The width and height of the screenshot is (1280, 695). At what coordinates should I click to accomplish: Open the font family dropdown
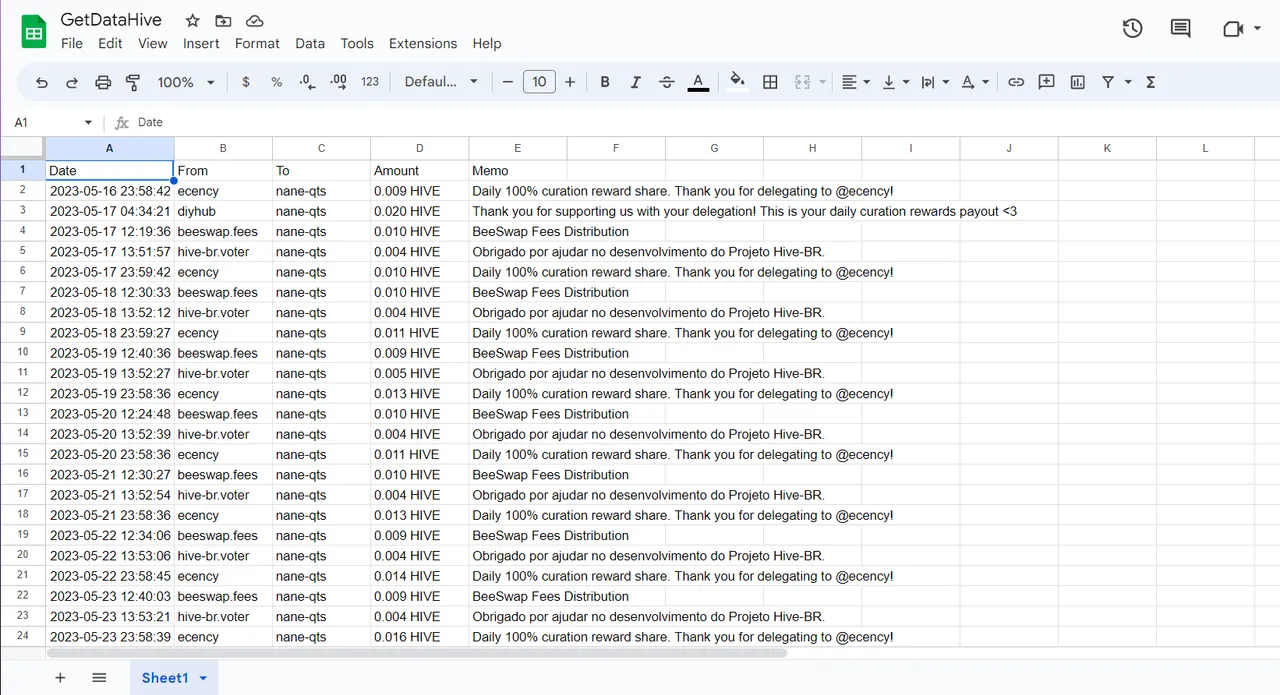(441, 82)
